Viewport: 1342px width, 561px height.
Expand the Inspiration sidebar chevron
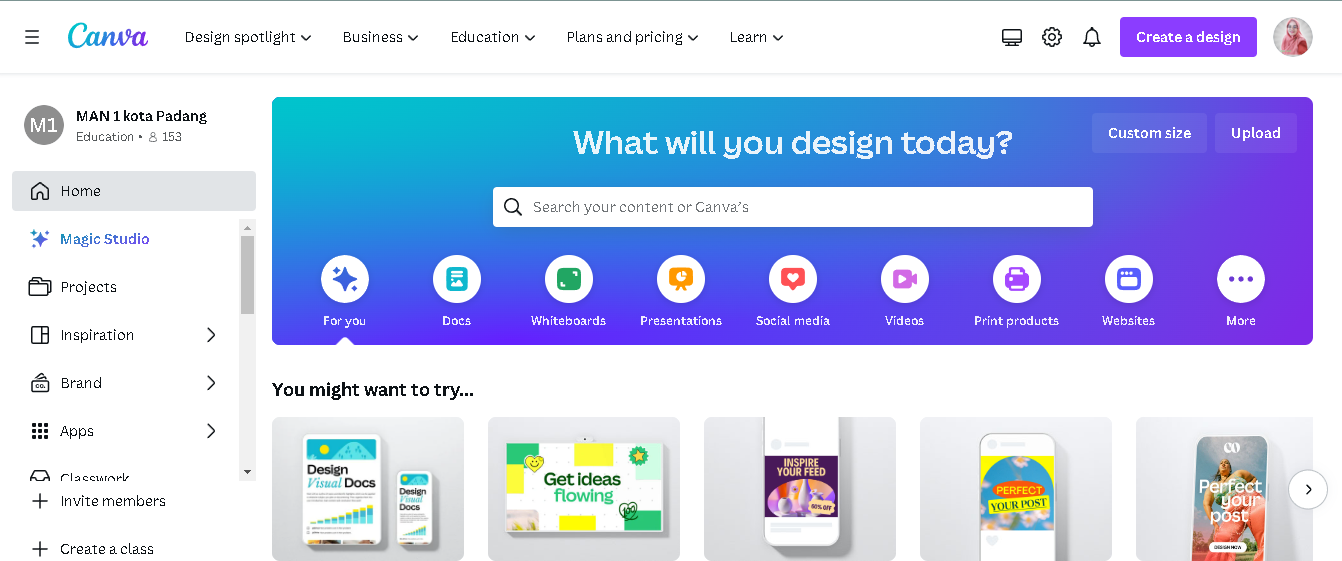pyautogui.click(x=211, y=335)
